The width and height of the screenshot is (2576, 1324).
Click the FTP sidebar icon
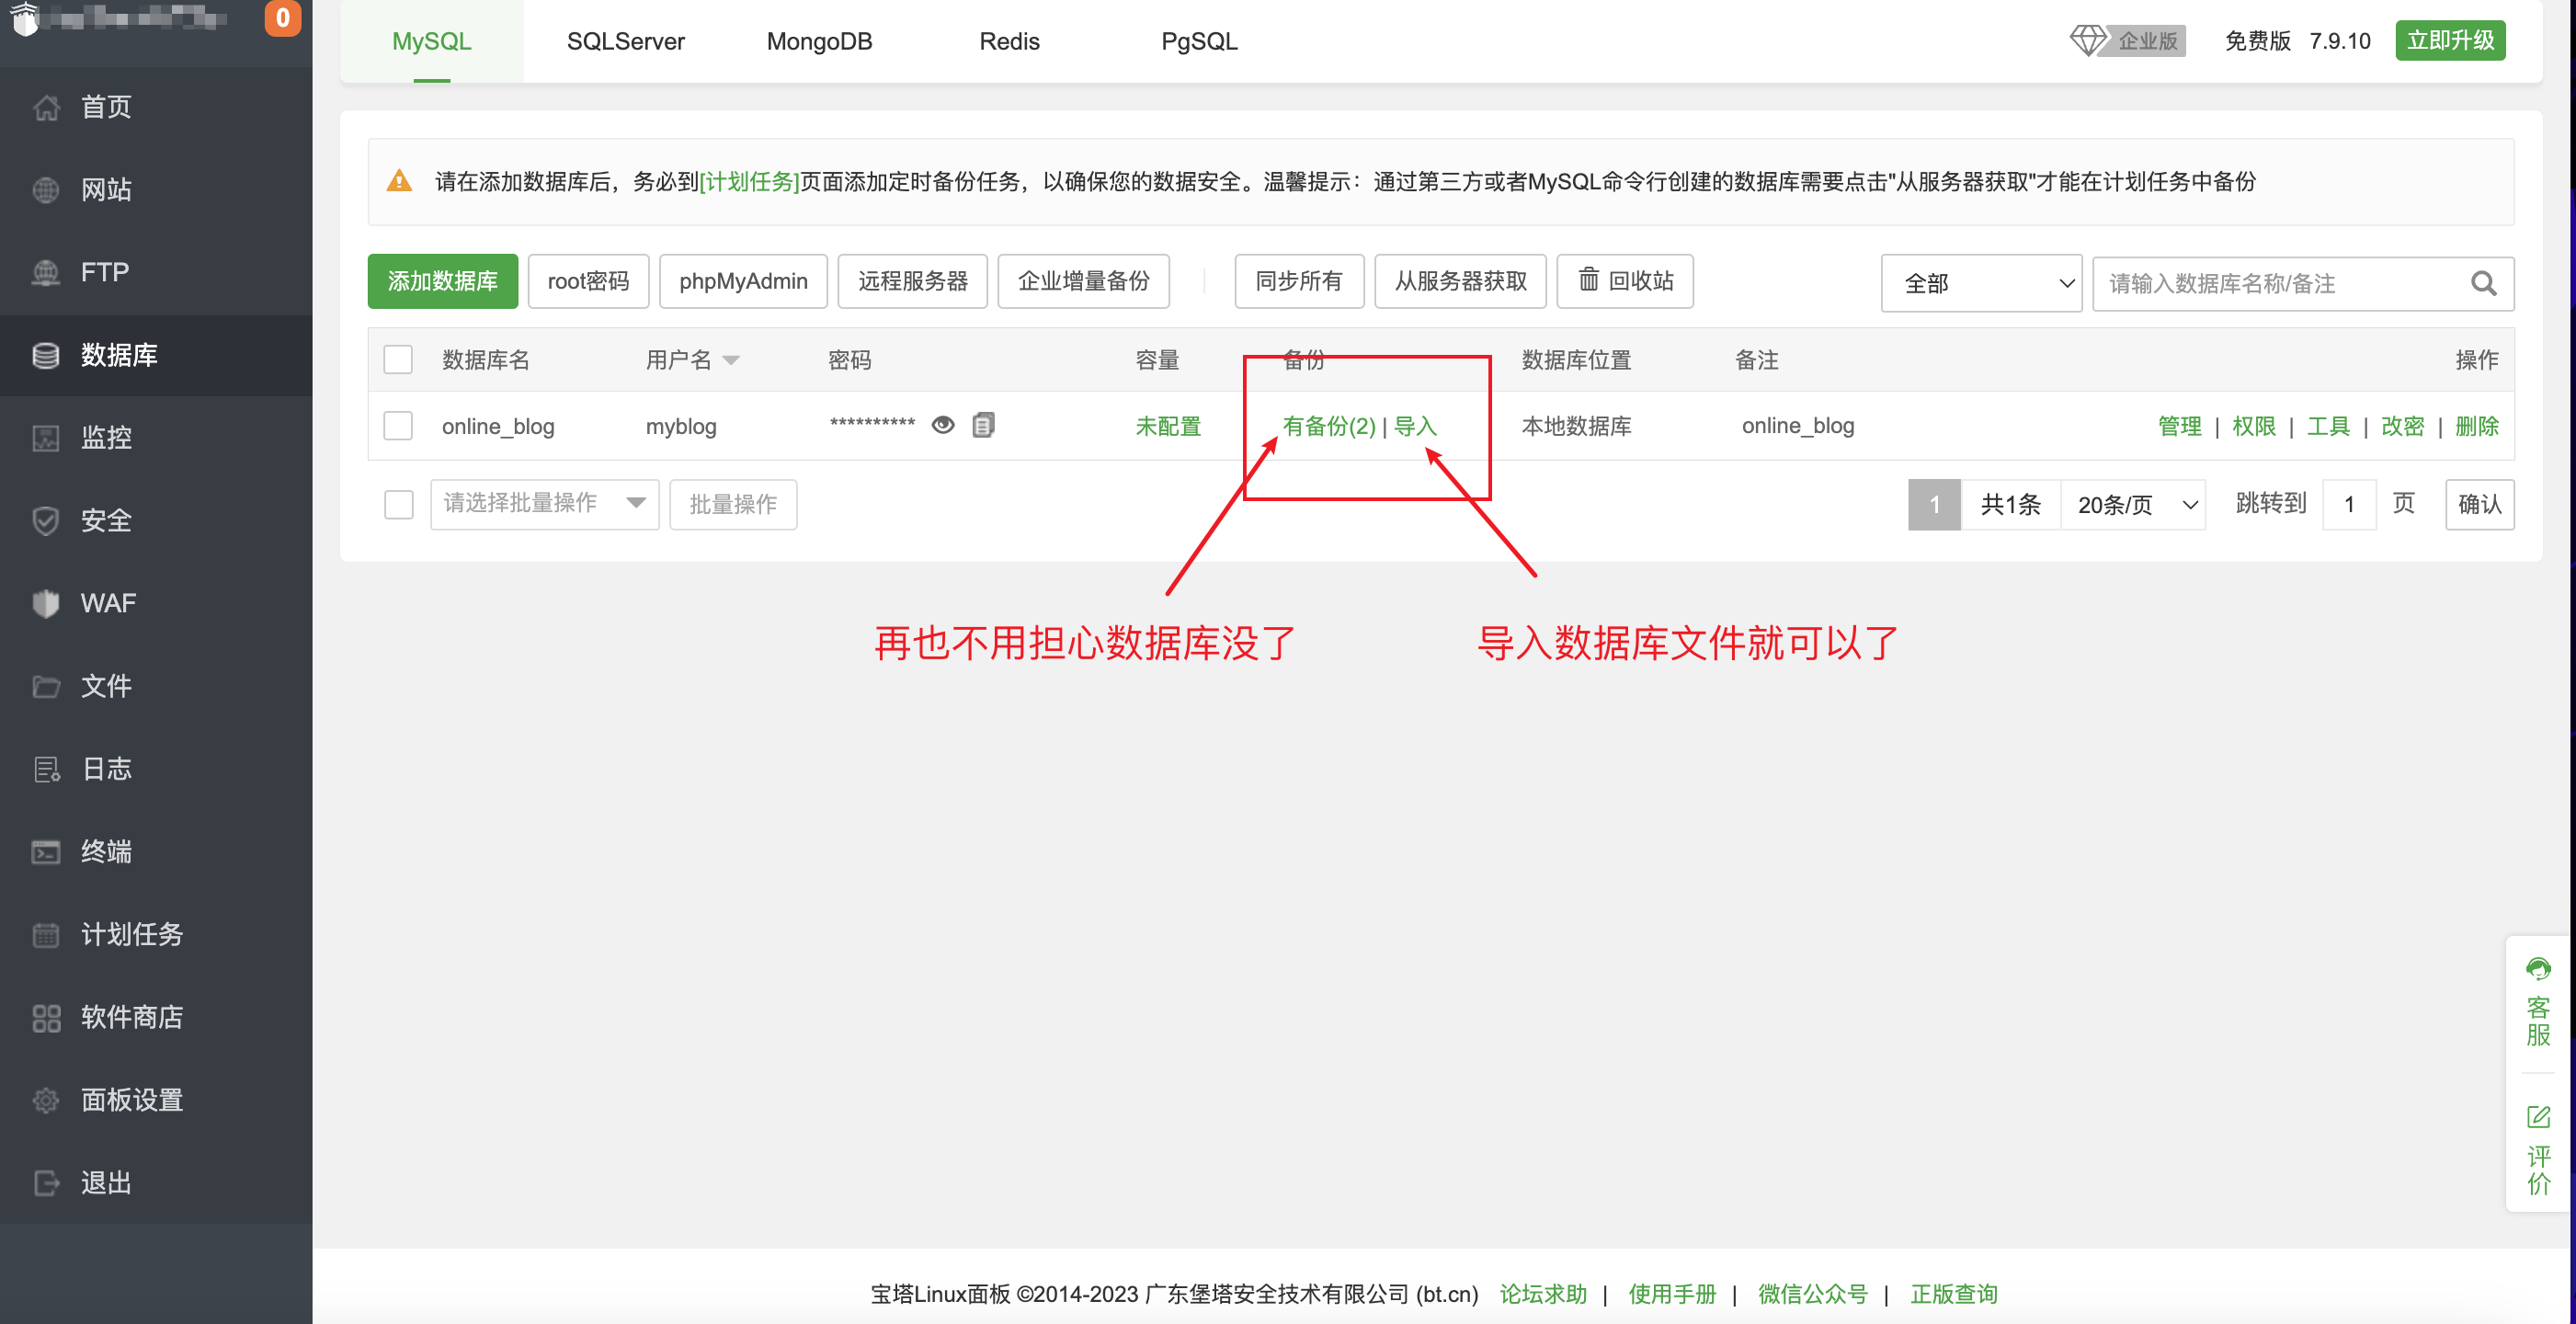(x=46, y=272)
